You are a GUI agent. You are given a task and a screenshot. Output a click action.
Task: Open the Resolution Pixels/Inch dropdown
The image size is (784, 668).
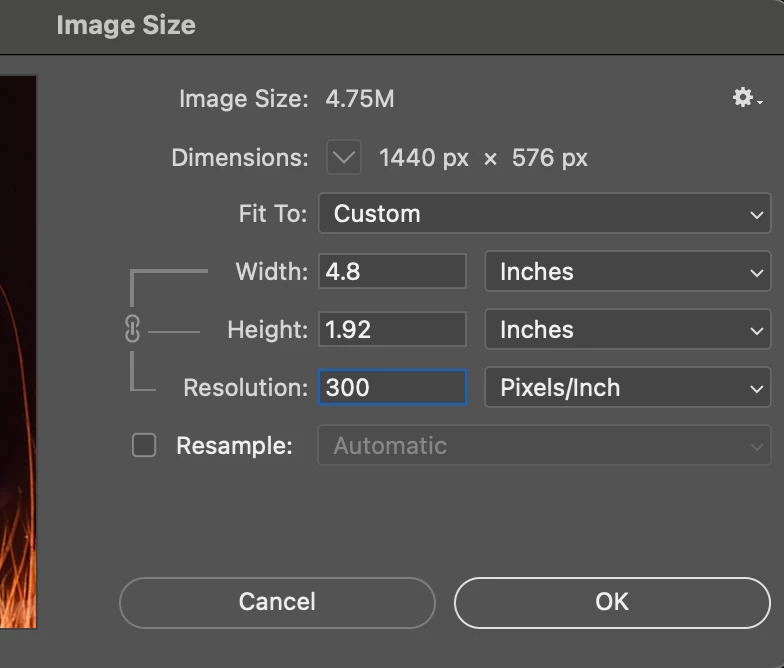point(627,388)
